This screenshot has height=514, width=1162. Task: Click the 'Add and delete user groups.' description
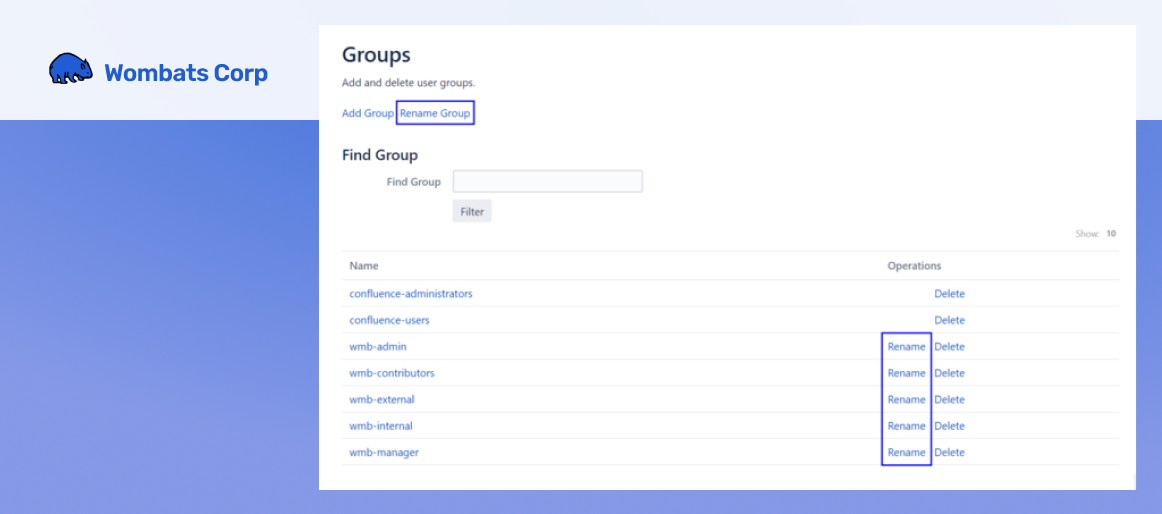(408, 82)
